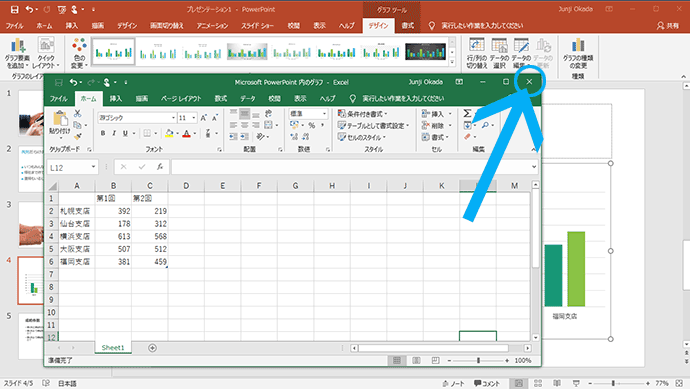Switch to Page Layout view icon in status bar
This screenshot has width=690, height=389.
(416, 360)
